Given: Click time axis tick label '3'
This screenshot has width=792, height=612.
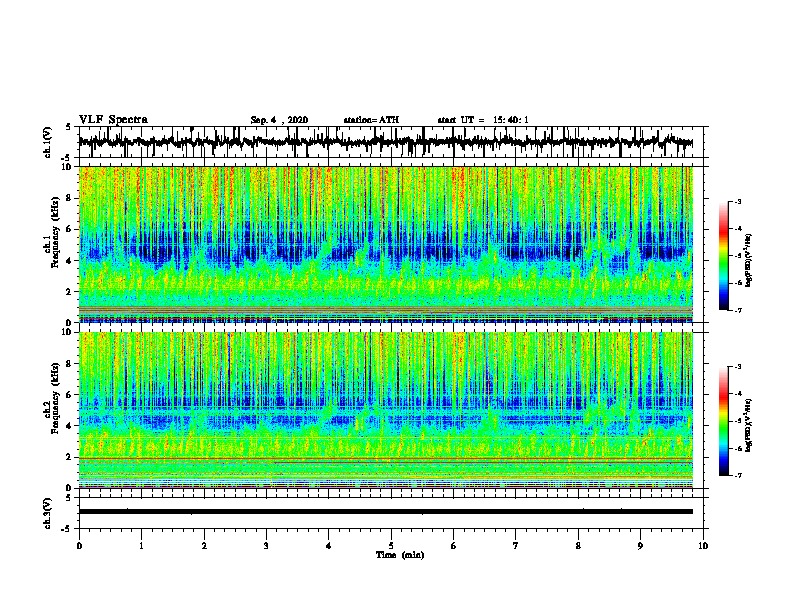Looking at the screenshot, I should coord(266,546).
